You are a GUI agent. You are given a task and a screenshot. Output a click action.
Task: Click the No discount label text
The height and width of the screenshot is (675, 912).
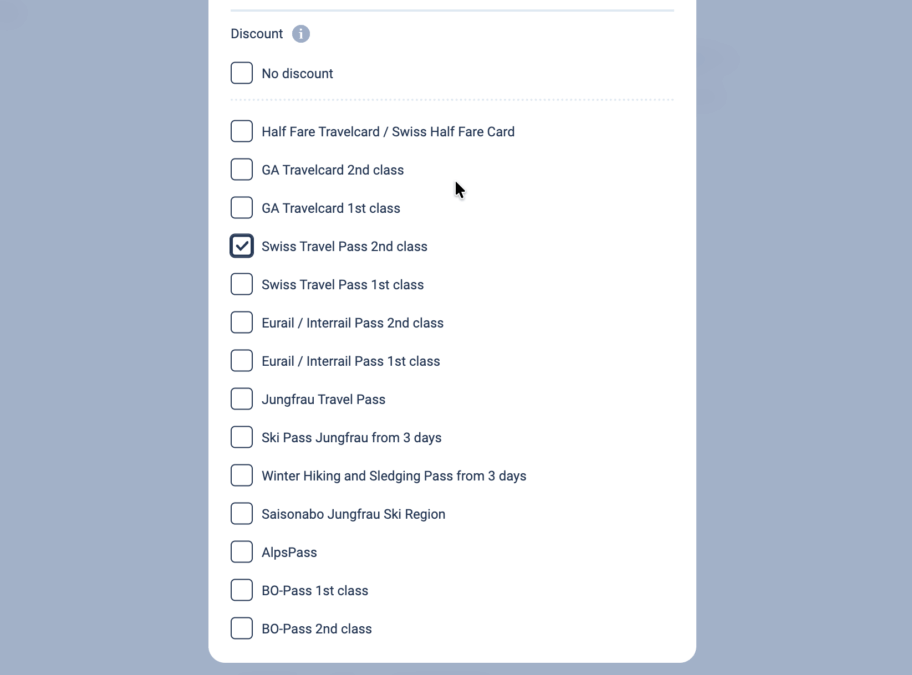click(297, 73)
